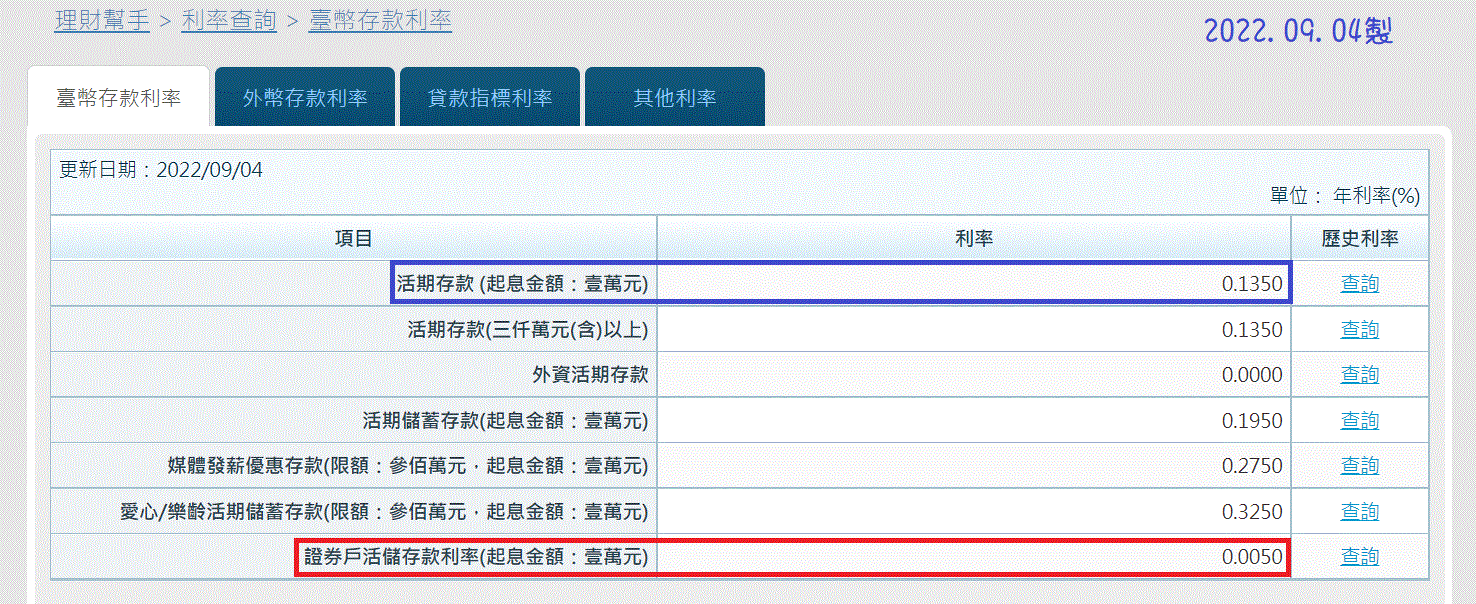Click 查詢 for 活期存款 (起息金額：壹萬元)
The width and height of the screenshot is (1476, 604).
coord(1359,284)
